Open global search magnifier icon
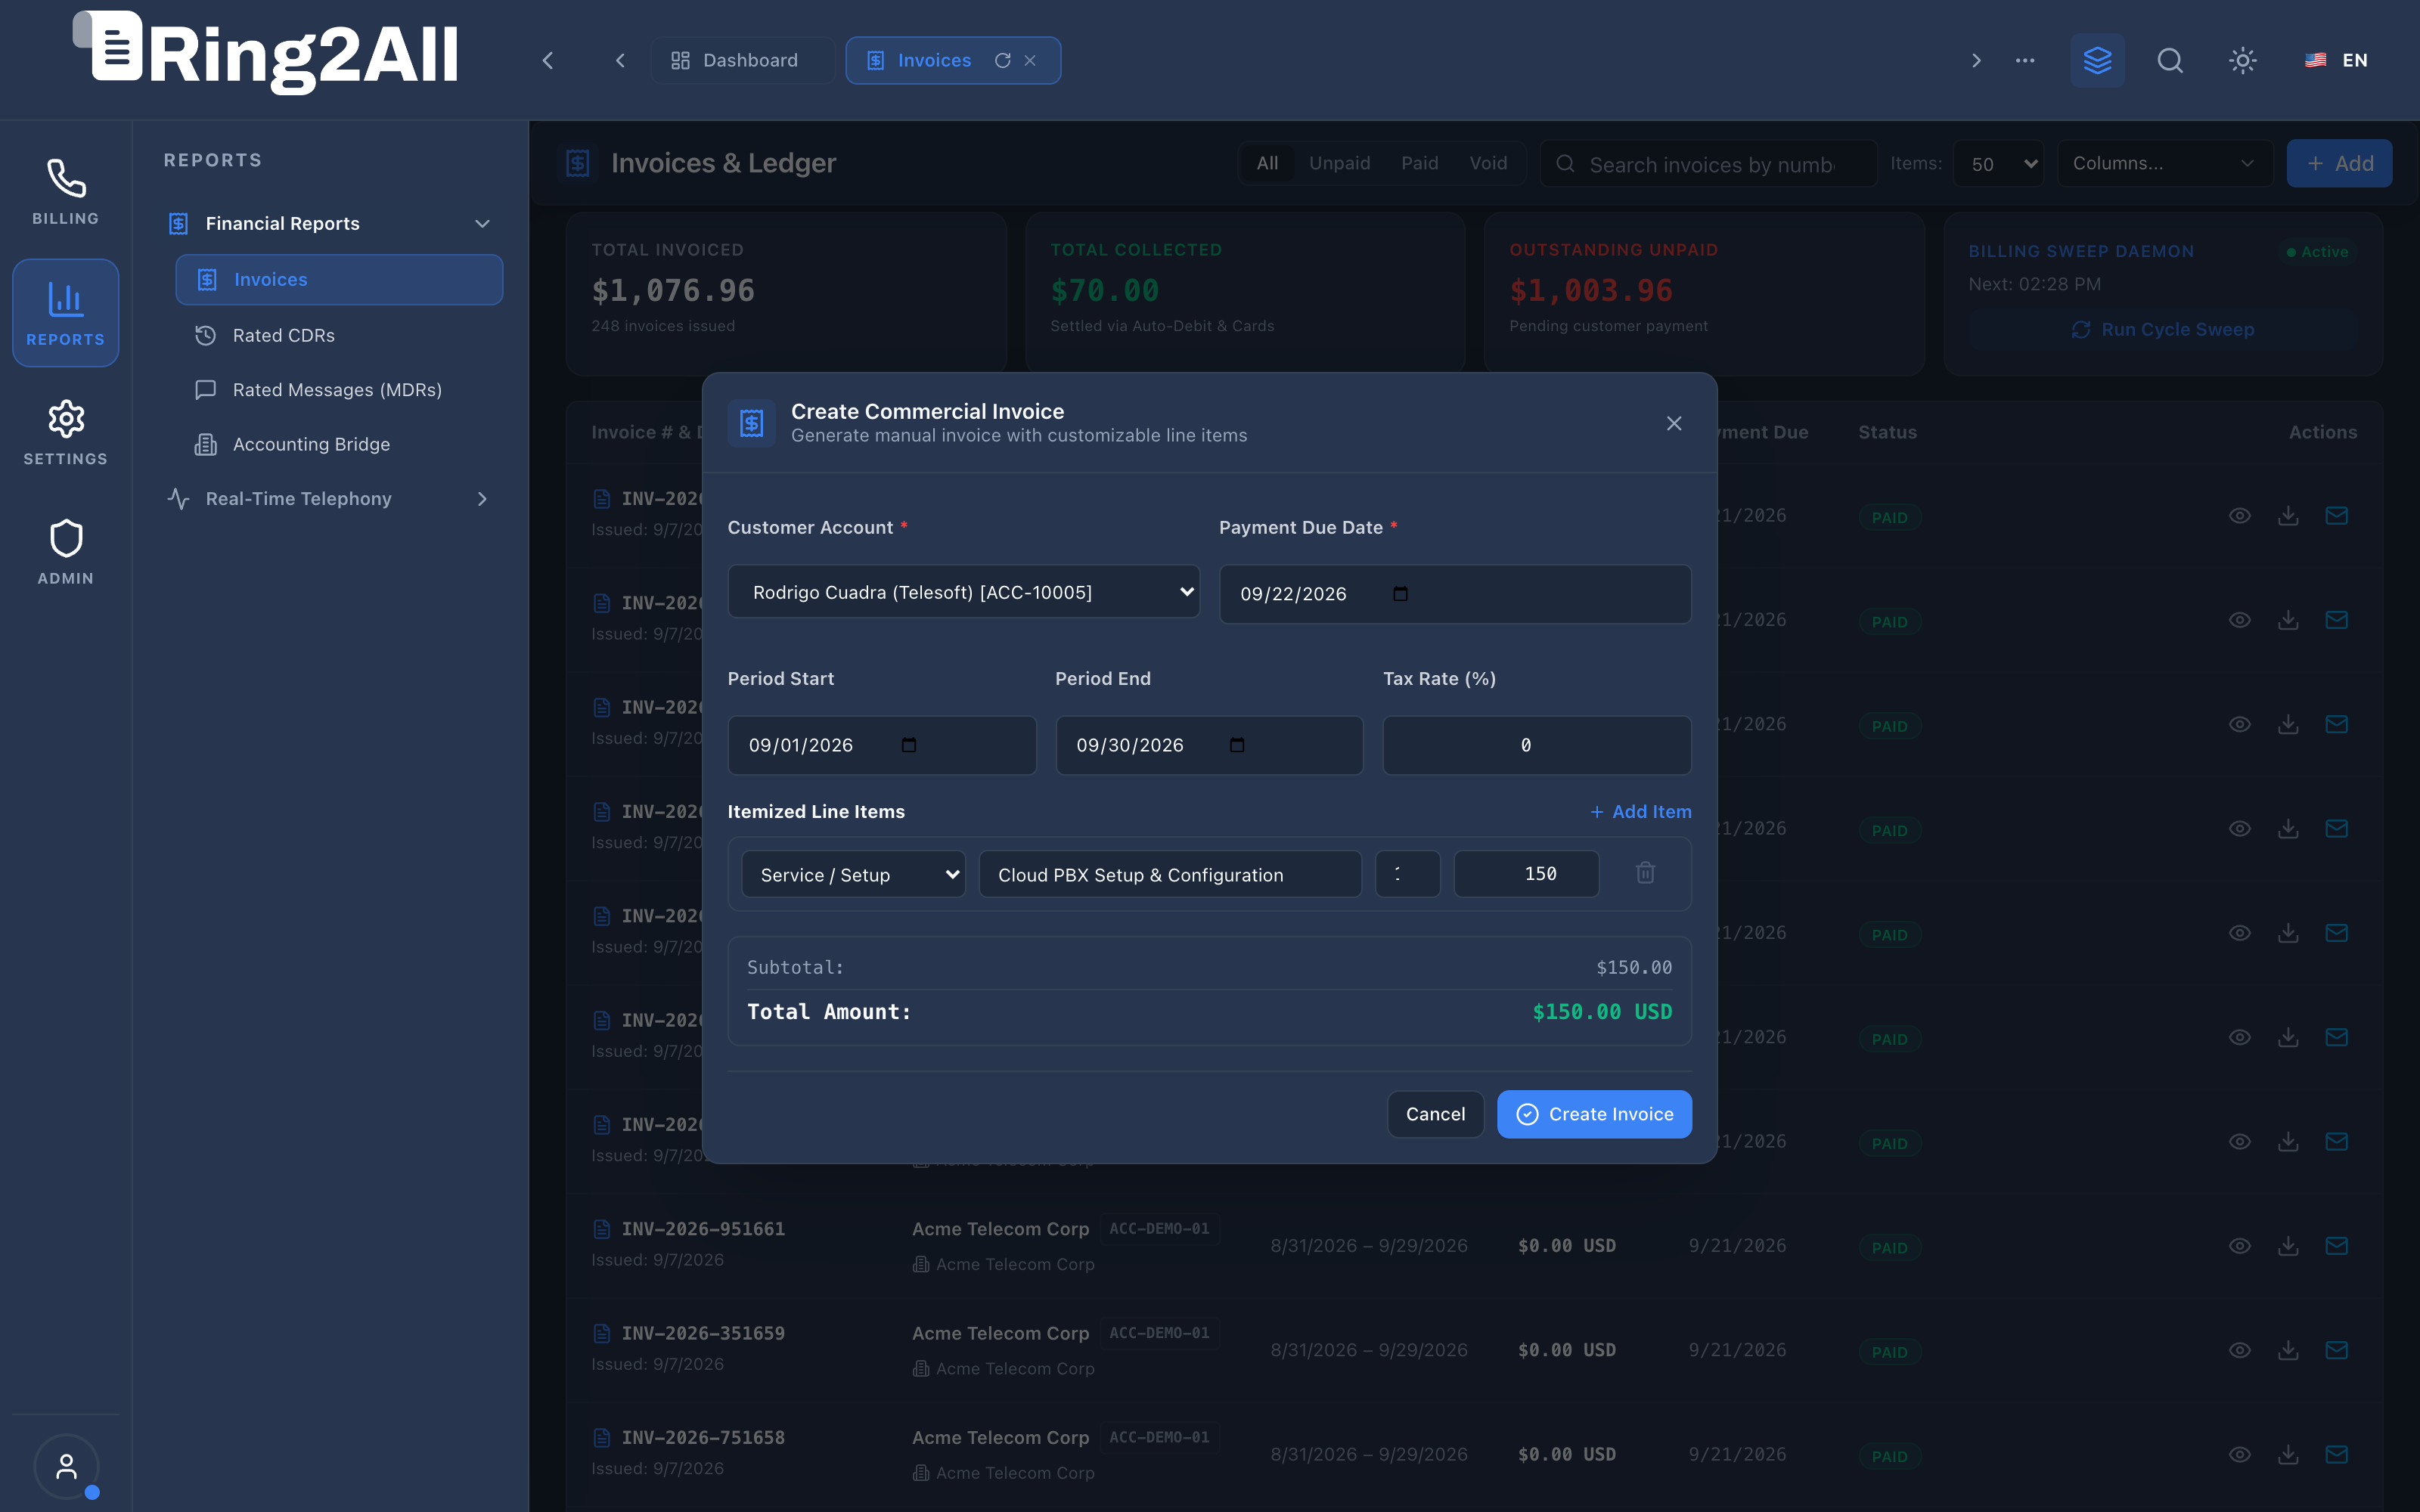This screenshot has height=1512, width=2420. coord(2170,60)
